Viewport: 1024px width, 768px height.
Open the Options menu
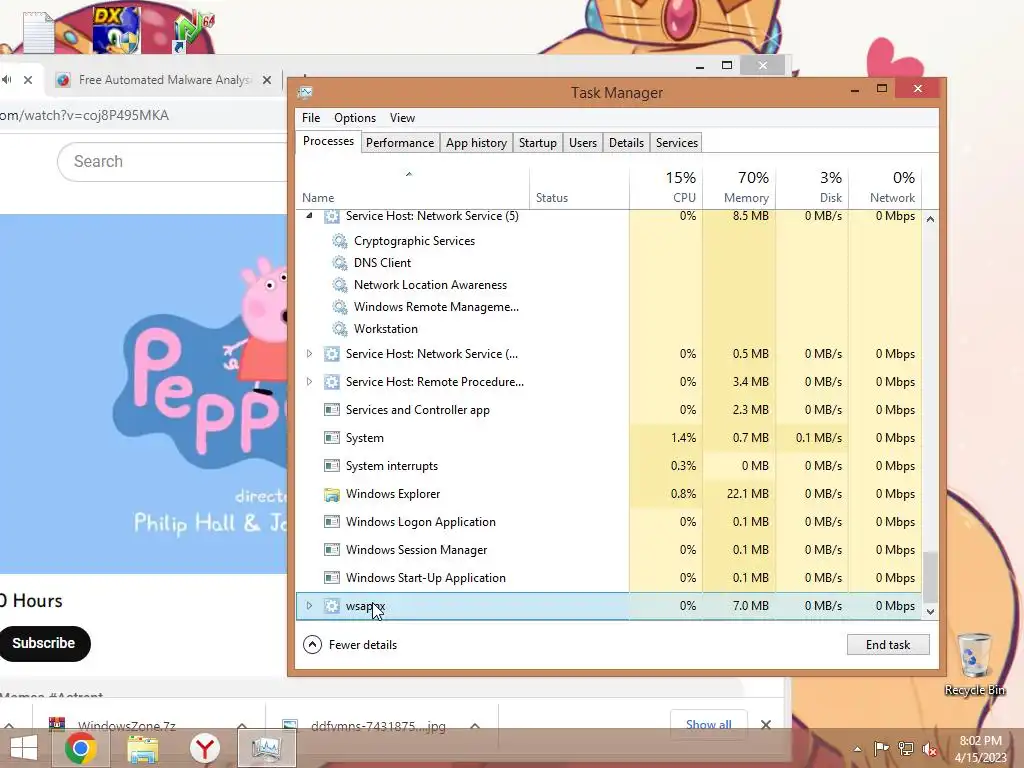tap(355, 118)
